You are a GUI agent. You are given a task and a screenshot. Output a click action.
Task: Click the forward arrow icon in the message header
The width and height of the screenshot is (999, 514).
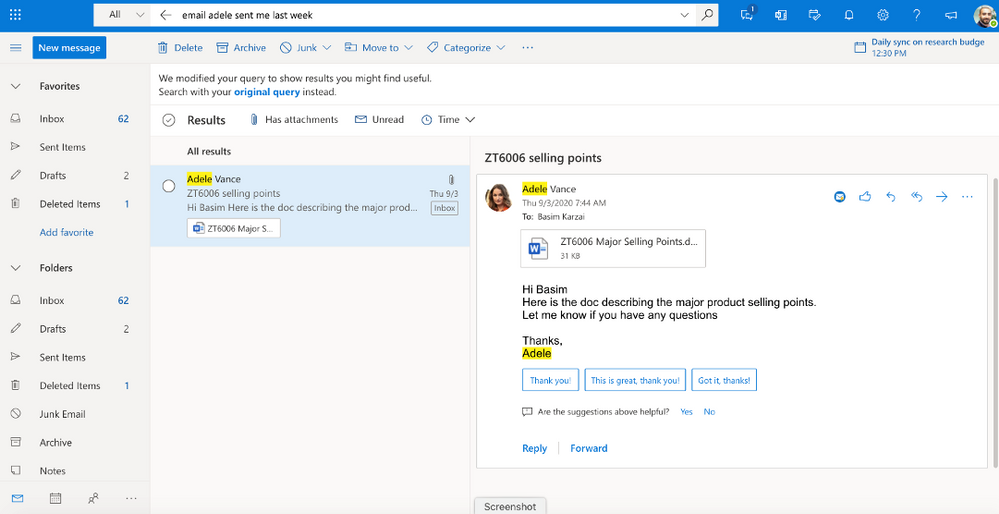(x=942, y=197)
